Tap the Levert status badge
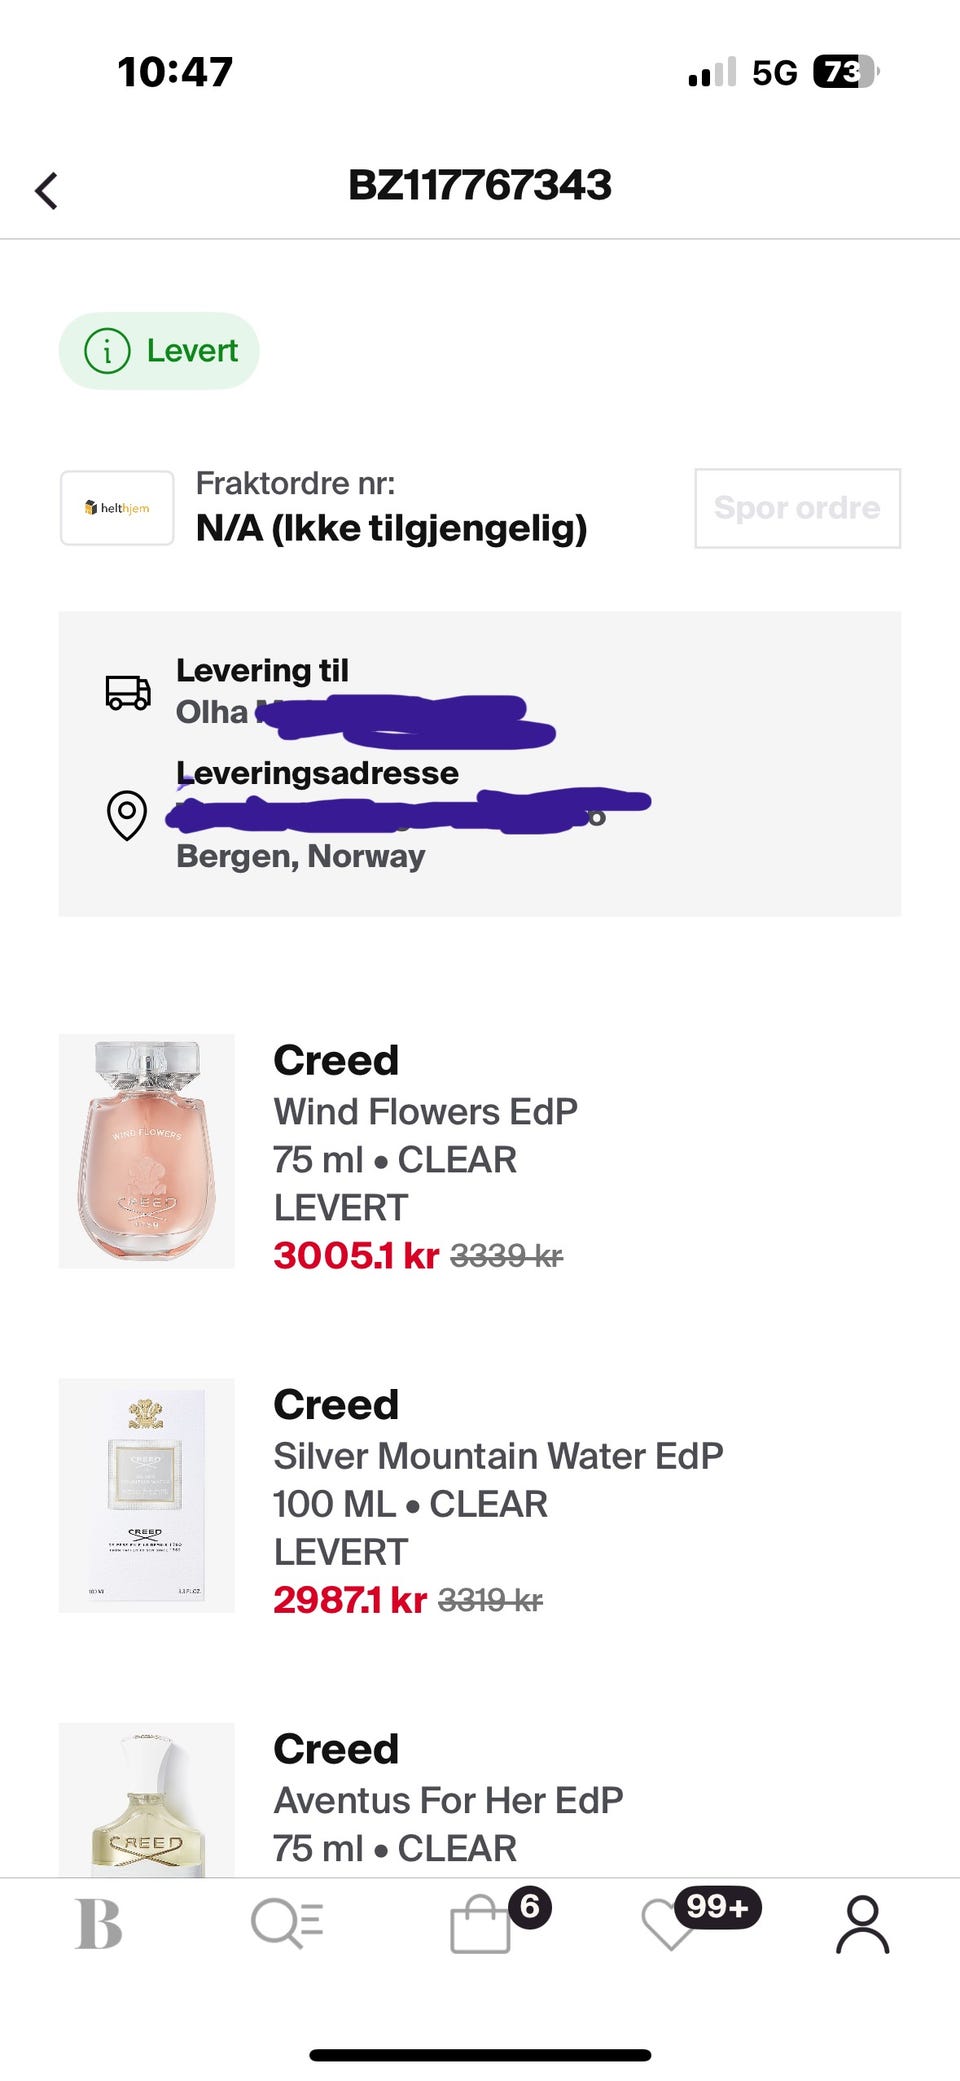Screen dimensions: 960x2081 [x=160, y=351]
